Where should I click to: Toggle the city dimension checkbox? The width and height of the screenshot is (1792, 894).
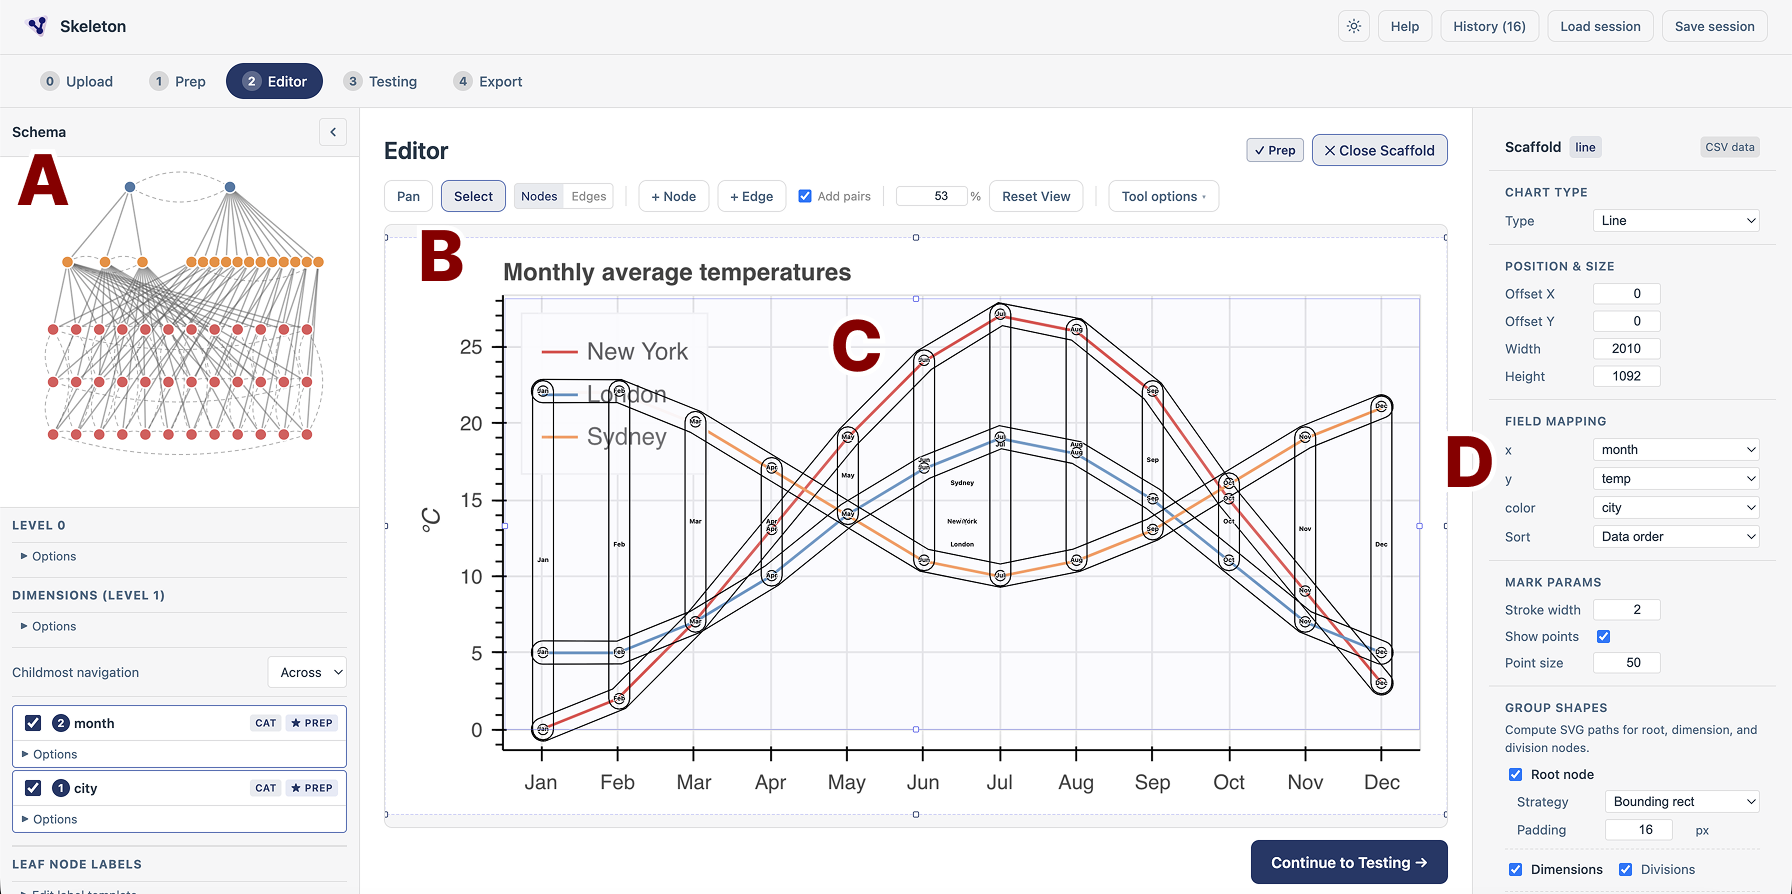[33, 788]
